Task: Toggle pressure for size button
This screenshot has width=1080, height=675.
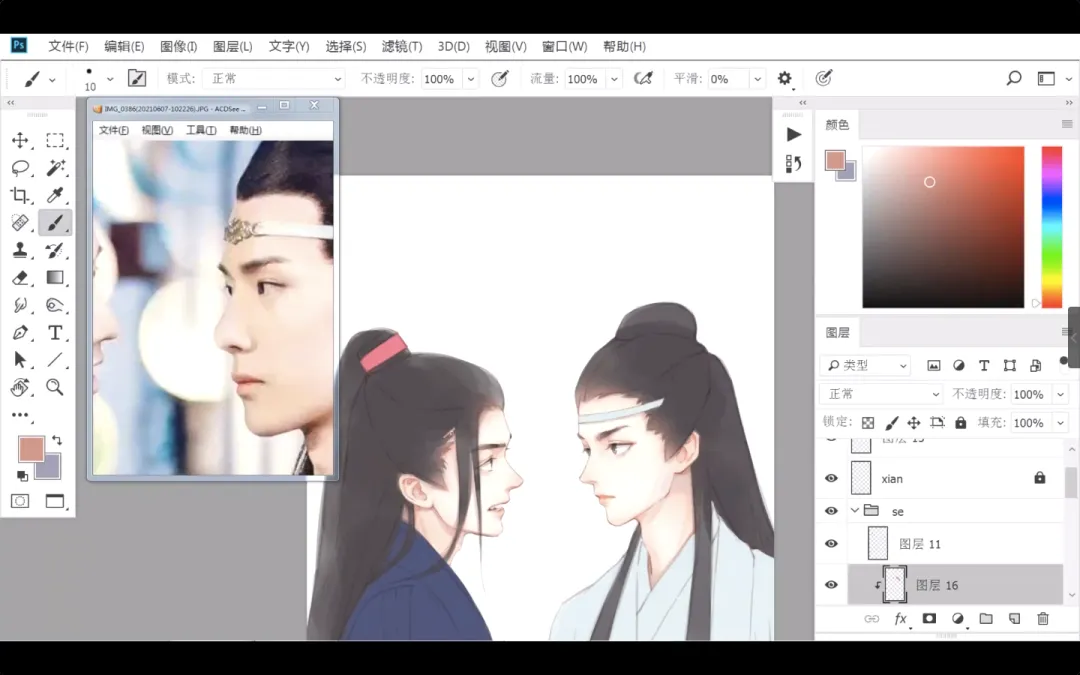Action: [x=824, y=79]
